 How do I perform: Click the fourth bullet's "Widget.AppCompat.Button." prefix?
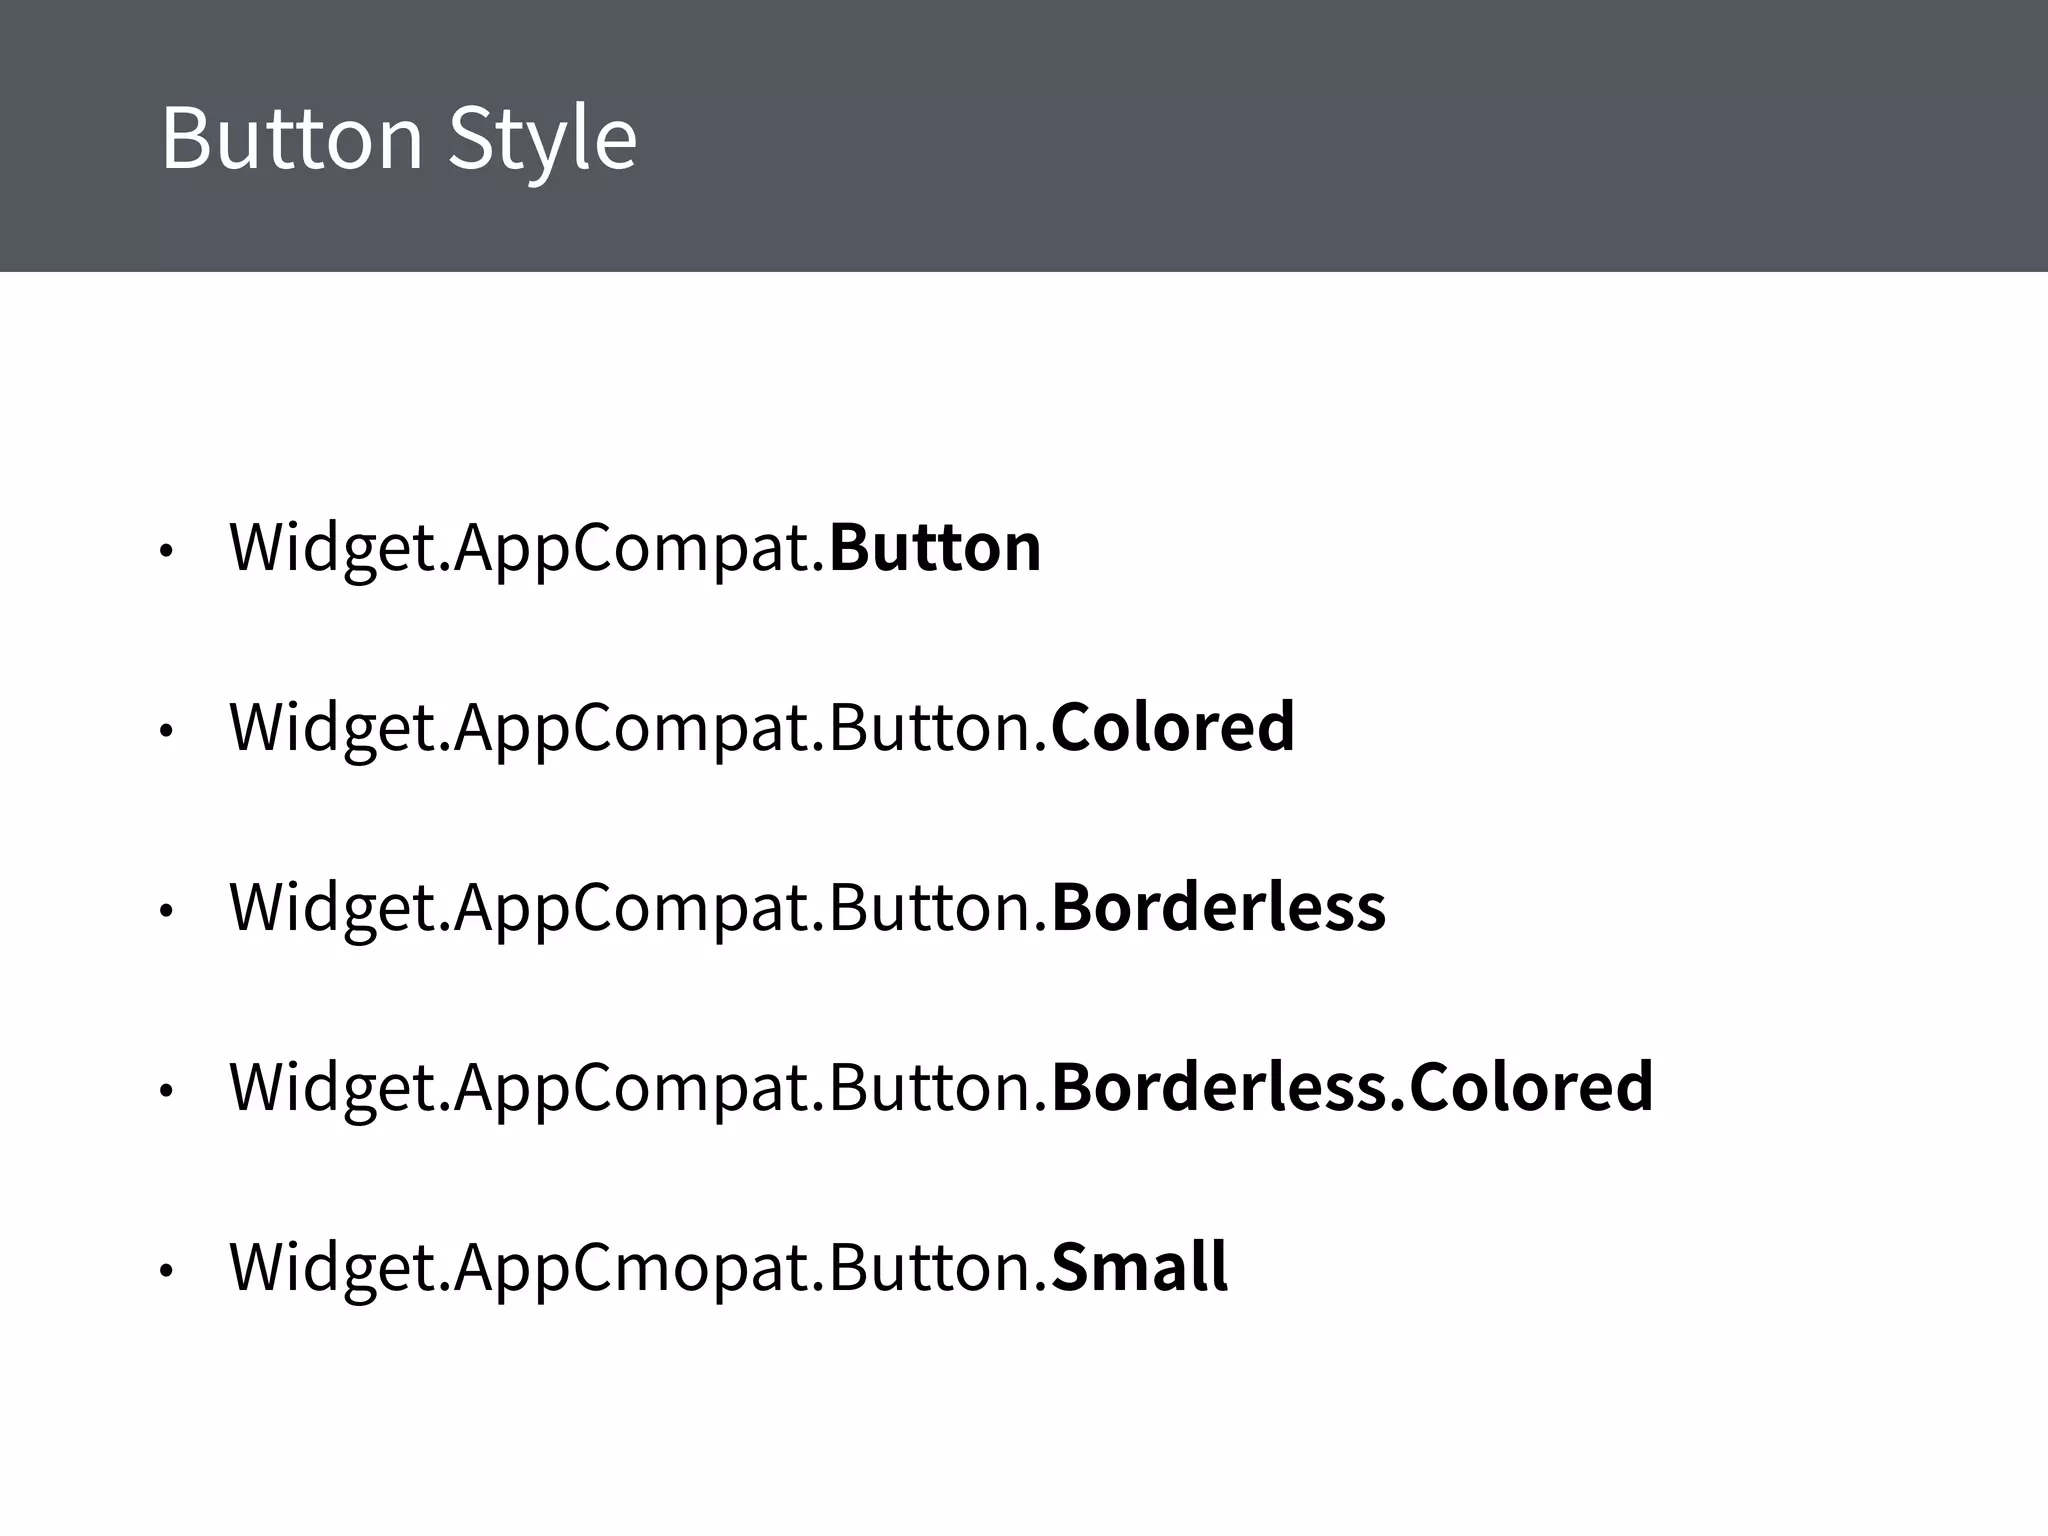point(638,1086)
